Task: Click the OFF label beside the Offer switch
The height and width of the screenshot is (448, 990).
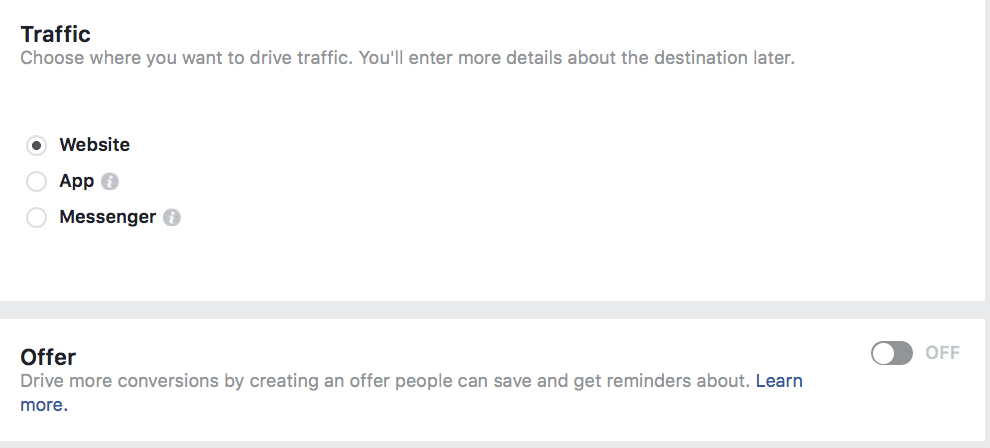Action: click(942, 353)
